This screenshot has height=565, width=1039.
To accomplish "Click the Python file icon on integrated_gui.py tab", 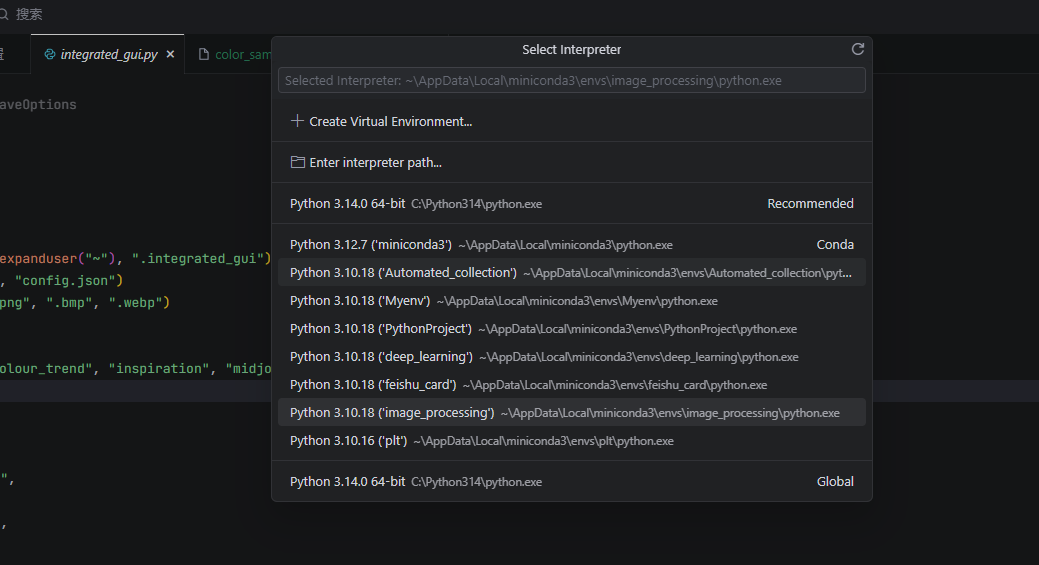I will click(50, 55).
